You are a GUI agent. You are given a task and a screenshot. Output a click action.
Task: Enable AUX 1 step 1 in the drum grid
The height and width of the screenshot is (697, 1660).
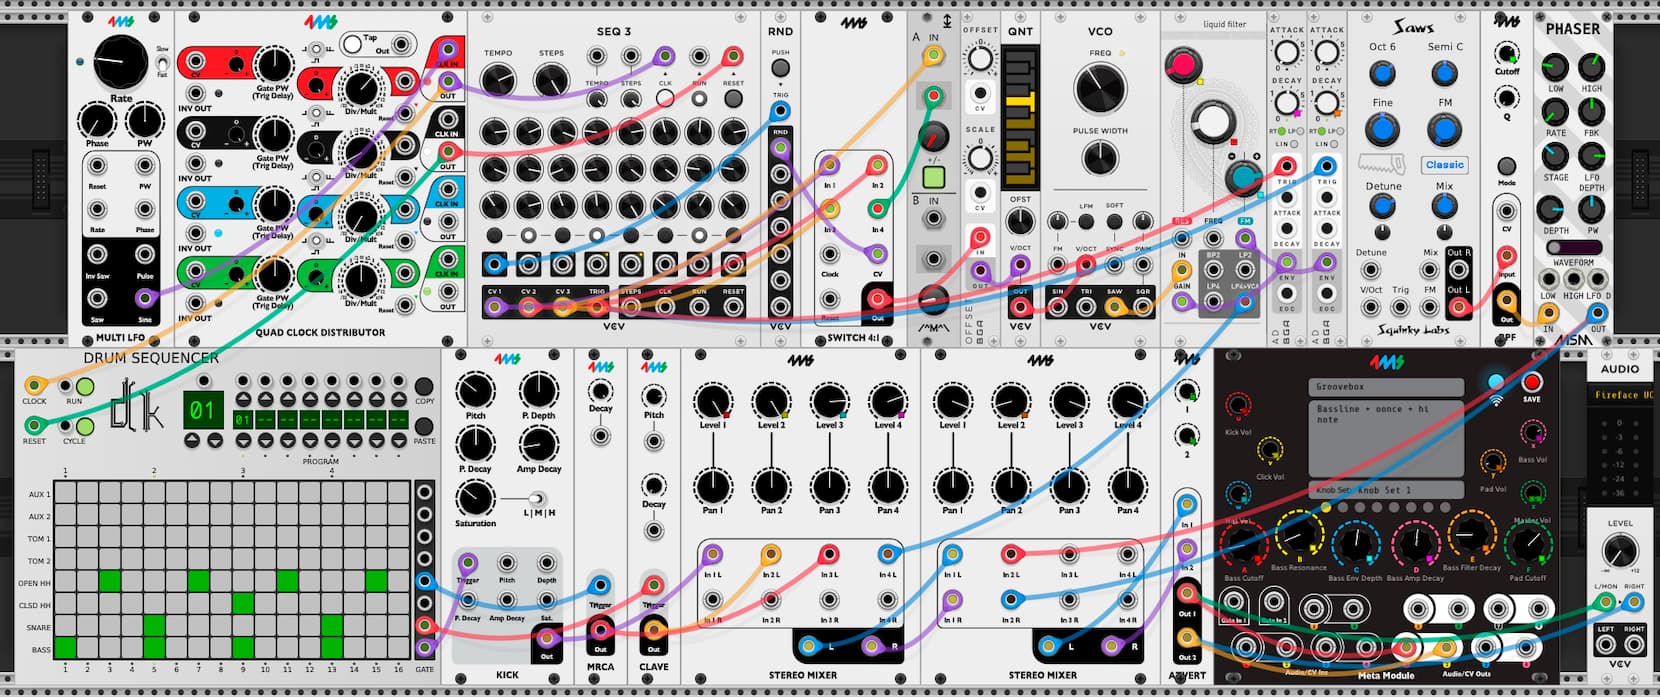pos(65,492)
